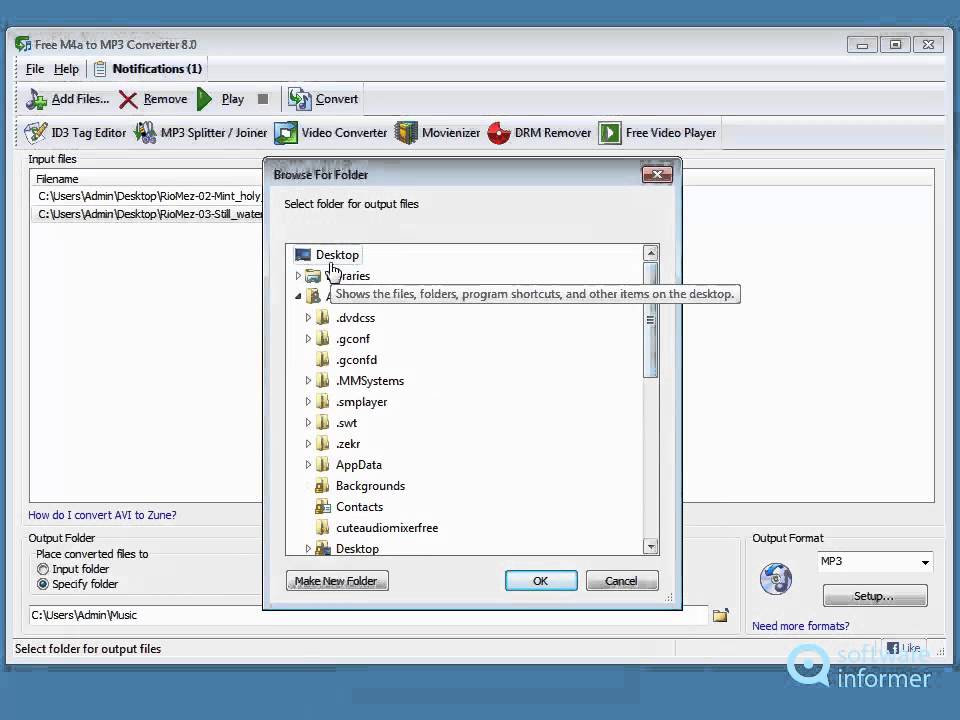The image size is (960, 720).
Task: Click the gray Stop square button
Action: click(x=263, y=99)
